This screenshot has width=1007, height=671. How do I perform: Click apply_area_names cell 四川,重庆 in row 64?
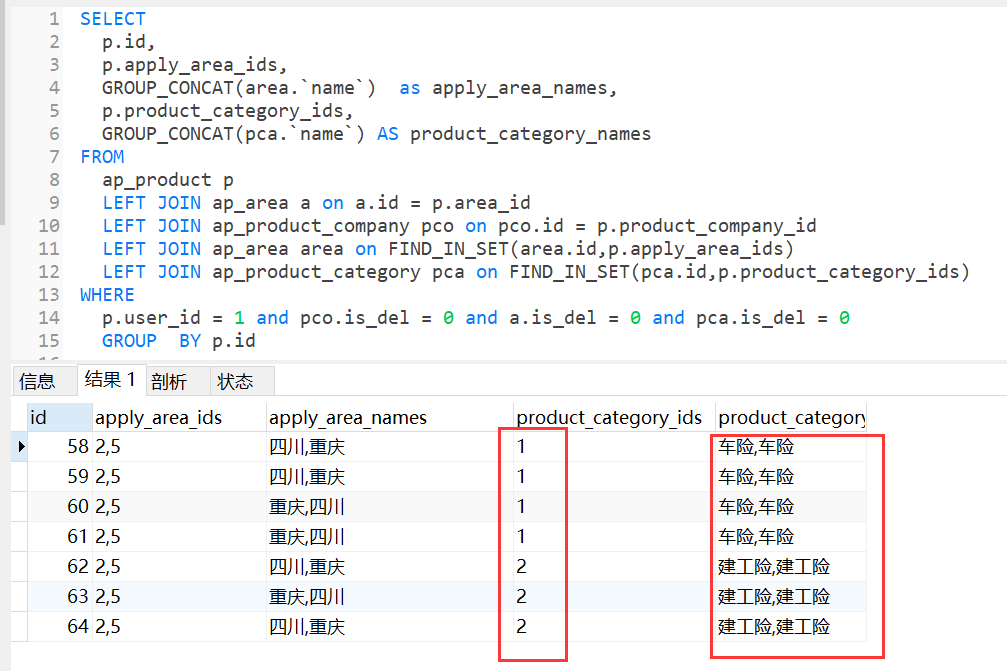point(389,626)
